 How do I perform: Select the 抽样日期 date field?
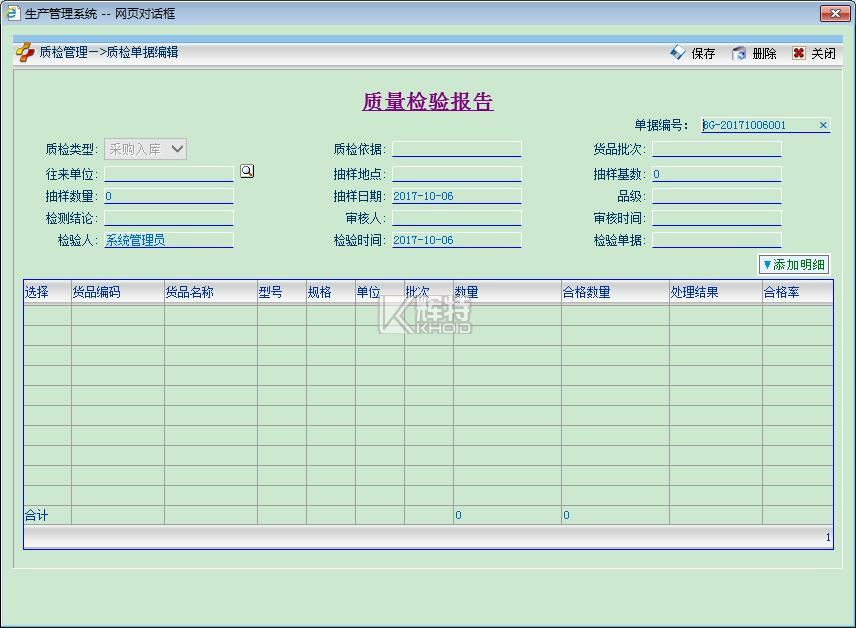click(456, 196)
